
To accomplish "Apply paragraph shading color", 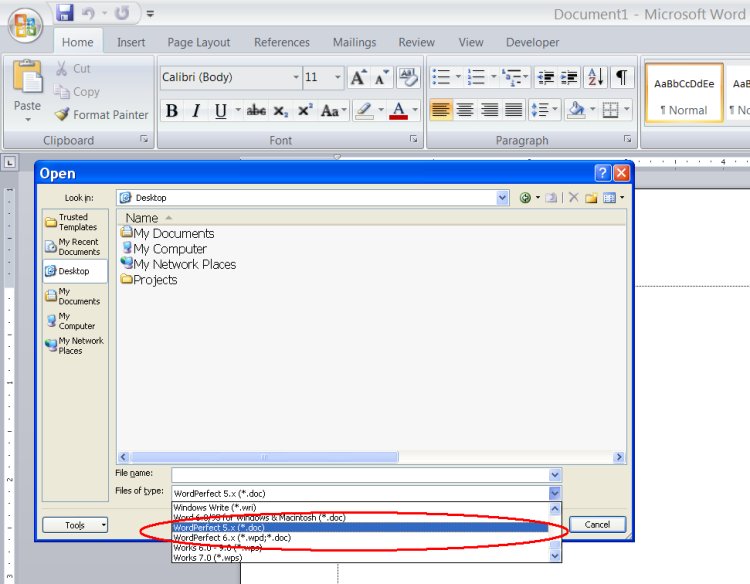I will (576, 110).
